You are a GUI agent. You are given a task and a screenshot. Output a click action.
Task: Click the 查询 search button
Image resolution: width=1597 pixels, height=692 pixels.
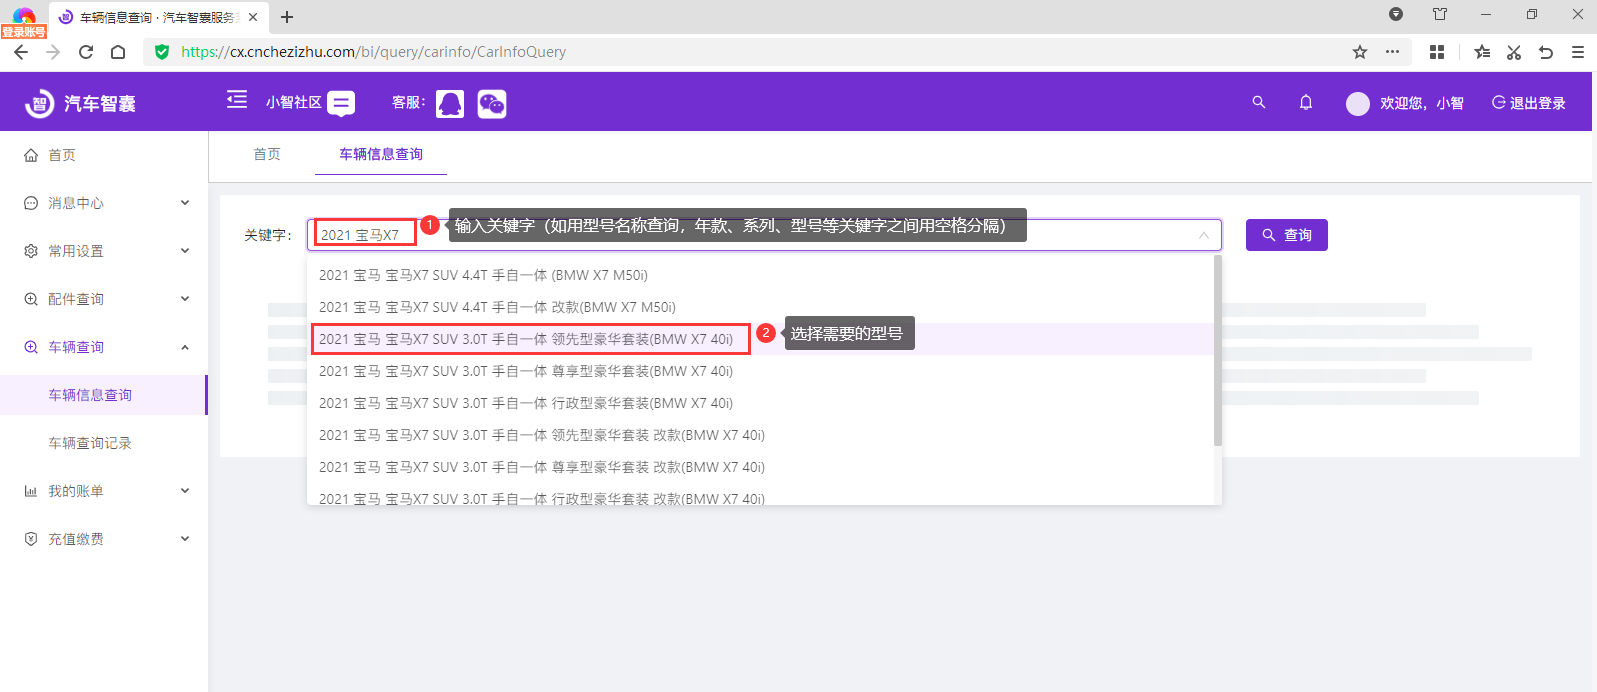1287,235
